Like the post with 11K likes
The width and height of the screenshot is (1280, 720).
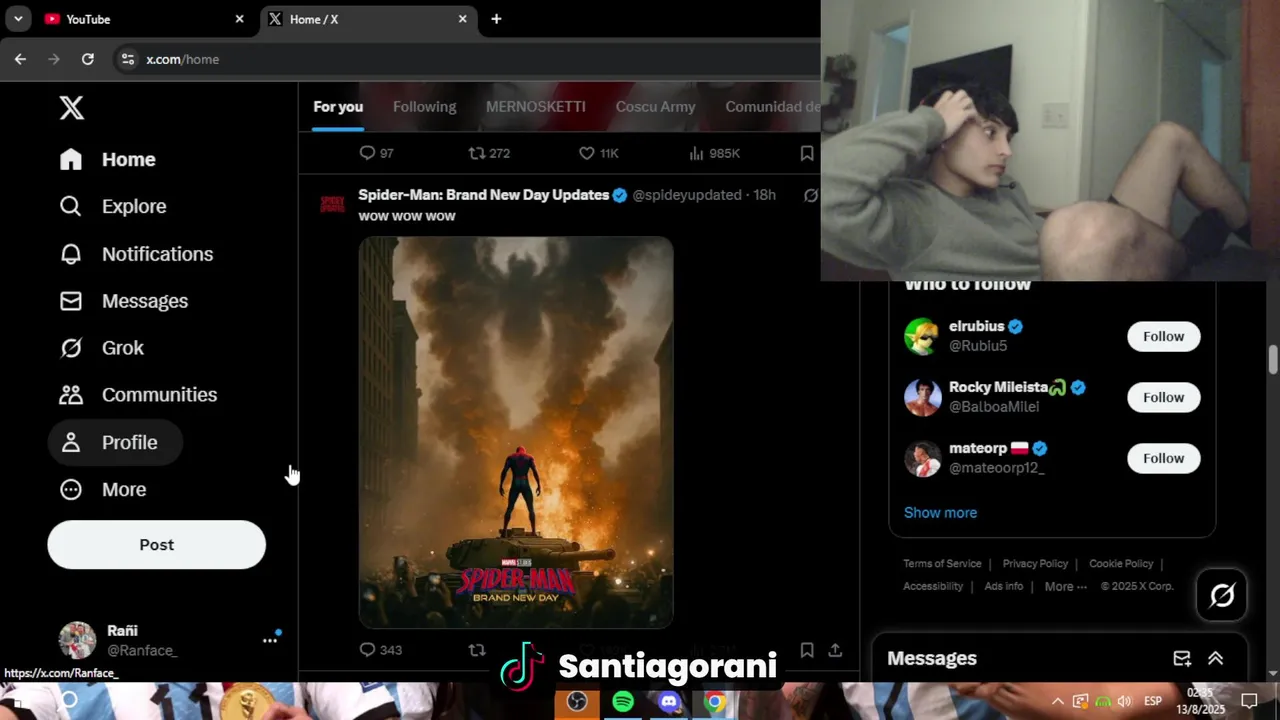(x=599, y=153)
